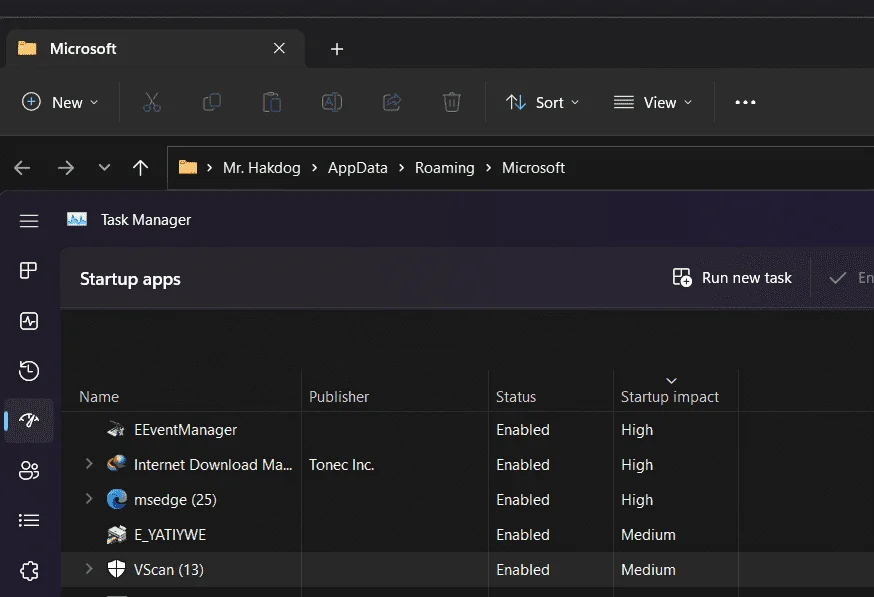Open Services page in Task Manager sidebar

(x=29, y=571)
